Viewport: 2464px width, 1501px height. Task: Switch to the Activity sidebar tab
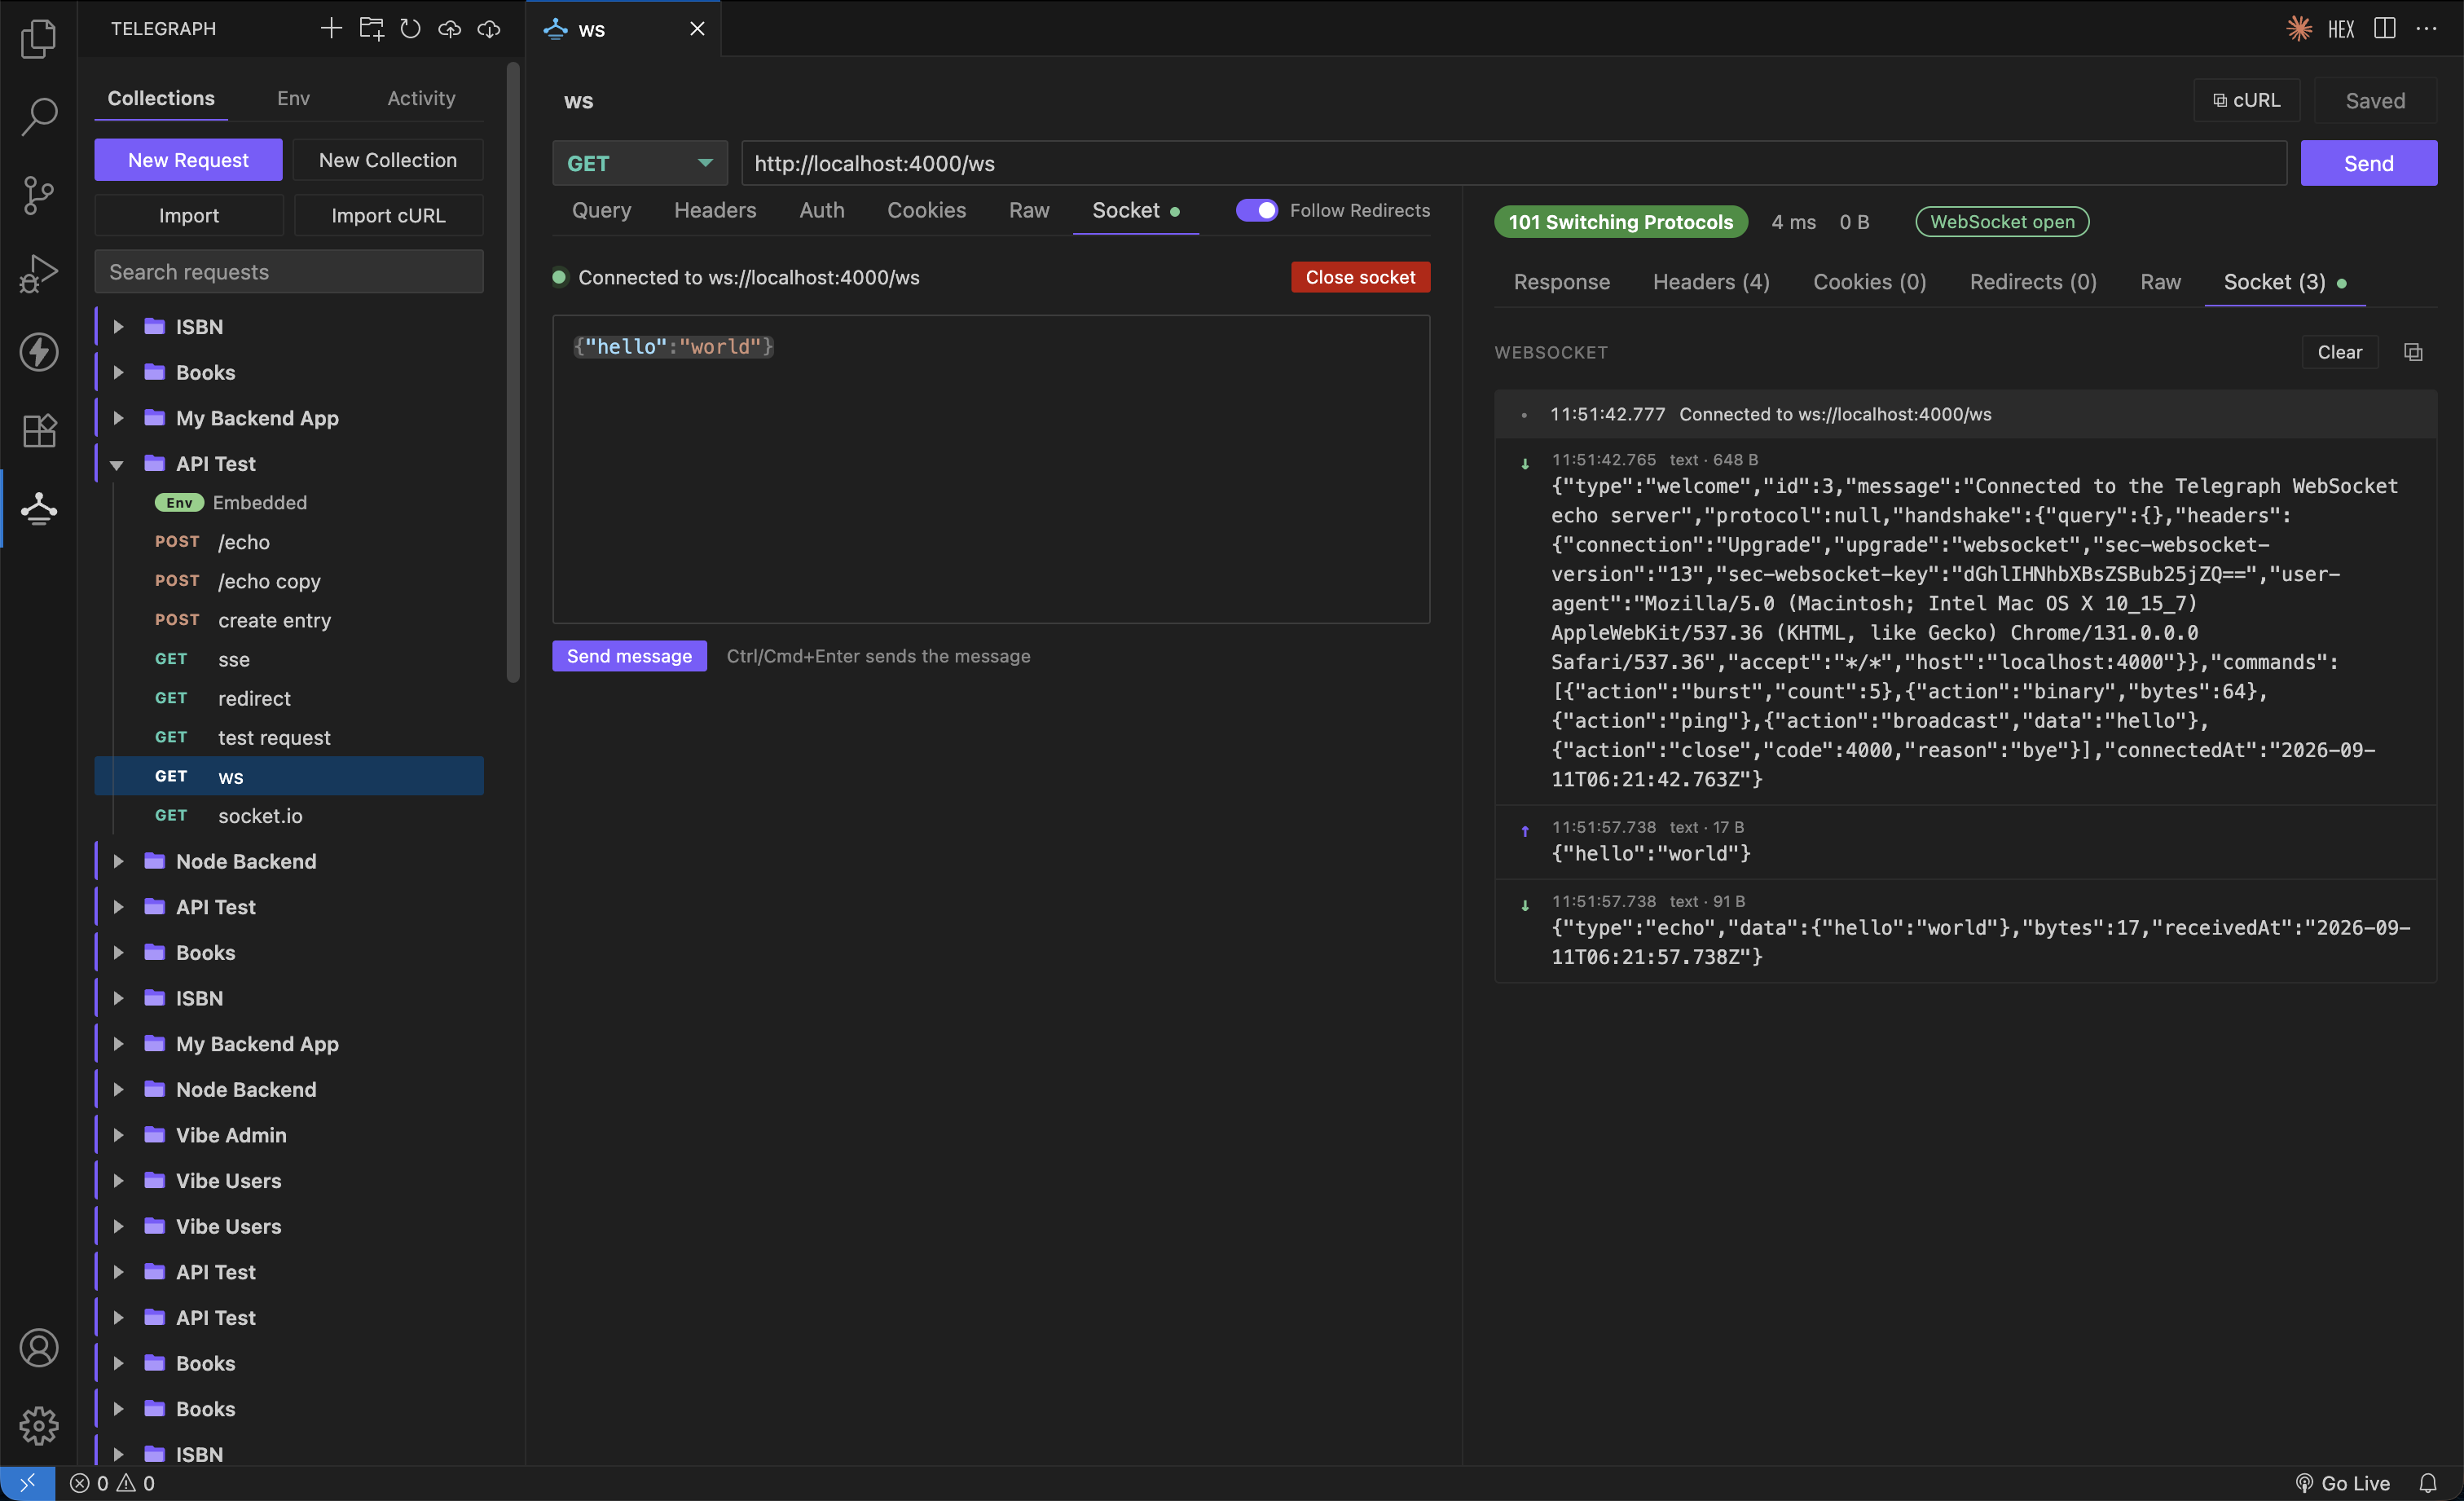421,98
